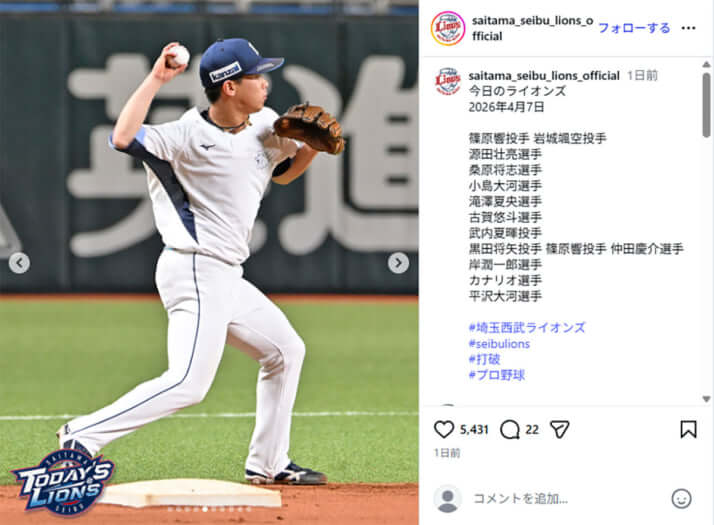The image size is (714, 525).
Task: Open Lions profile avatar in header
Action: 448,28
